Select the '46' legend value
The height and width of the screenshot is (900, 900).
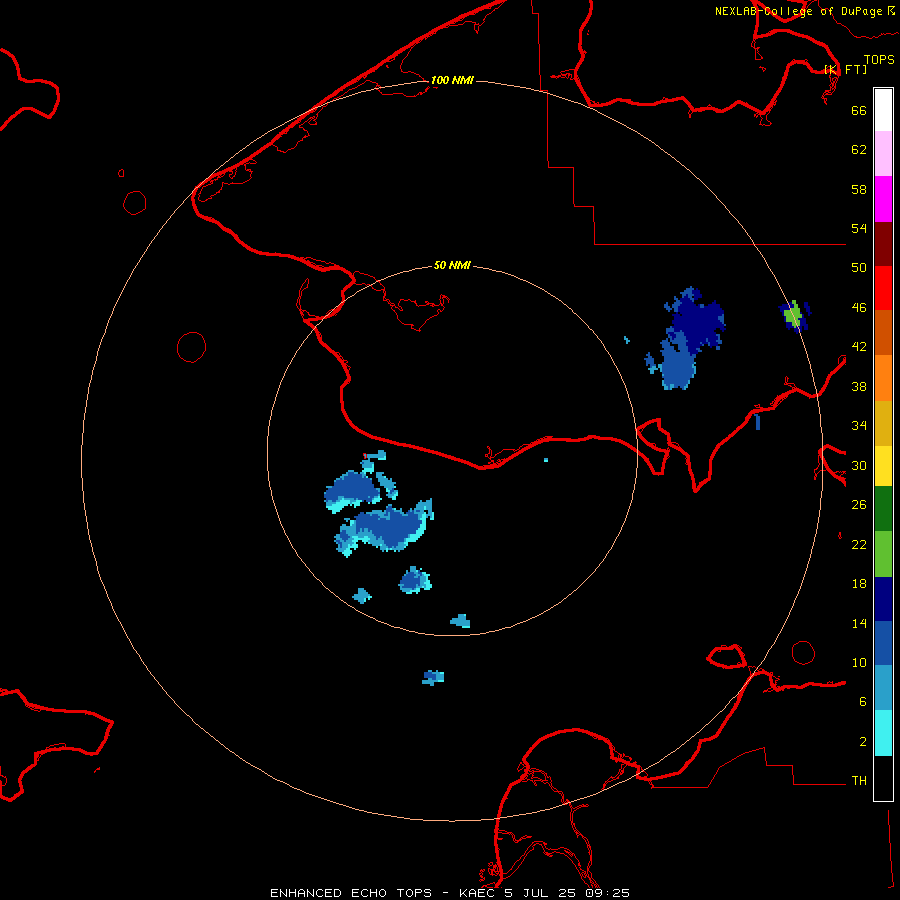click(859, 307)
